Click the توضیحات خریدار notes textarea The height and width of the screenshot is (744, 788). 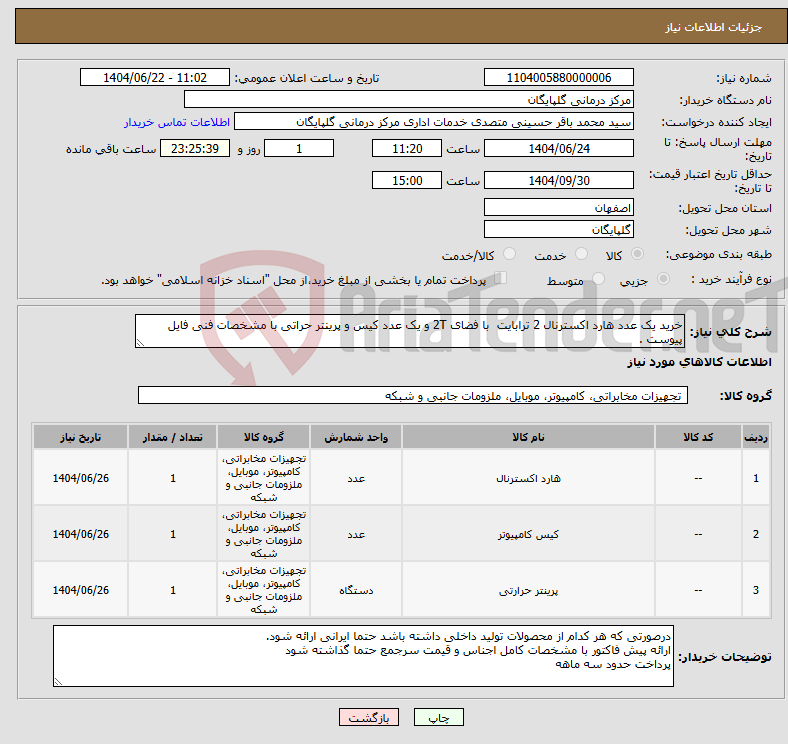(x=363, y=656)
